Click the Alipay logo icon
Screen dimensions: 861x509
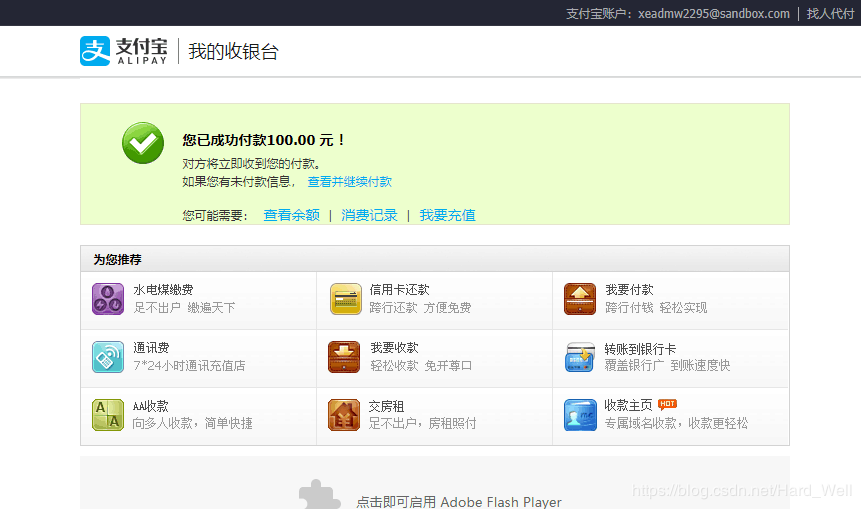click(x=95, y=51)
